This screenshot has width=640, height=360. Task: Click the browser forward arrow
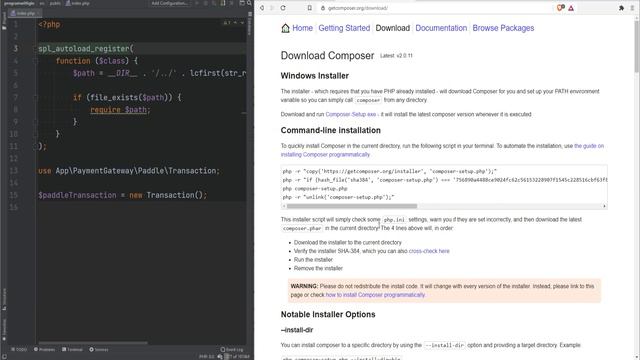pyautogui.click(x=272, y=8)
